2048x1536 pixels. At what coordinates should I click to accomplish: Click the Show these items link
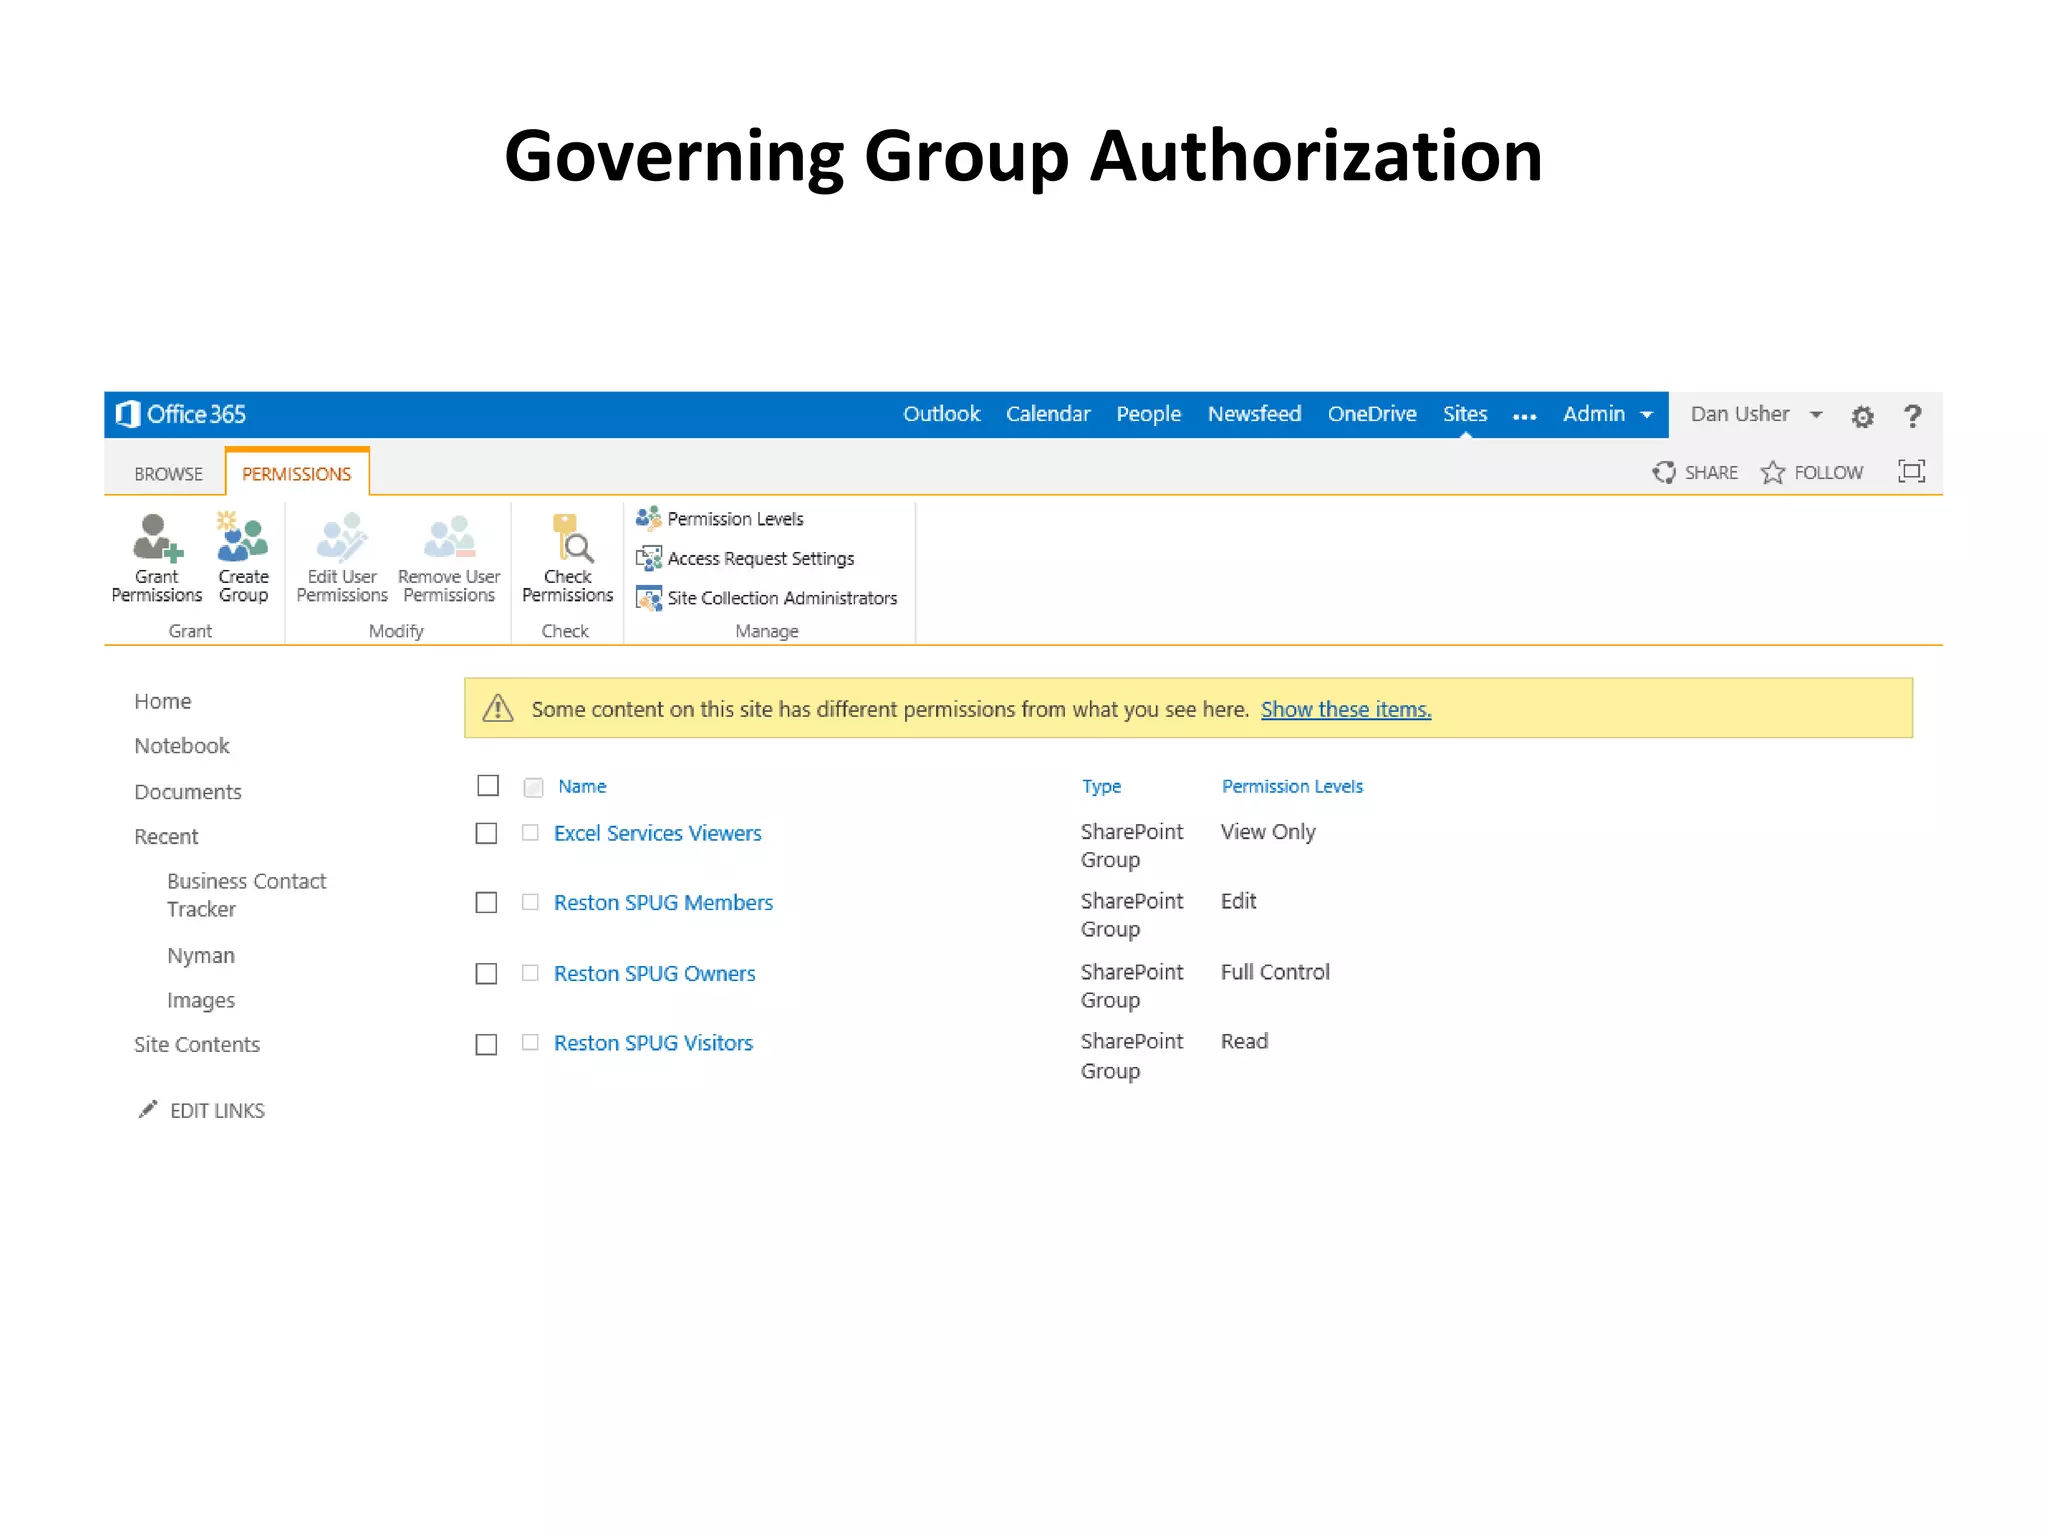click(x=1345, y=709)
